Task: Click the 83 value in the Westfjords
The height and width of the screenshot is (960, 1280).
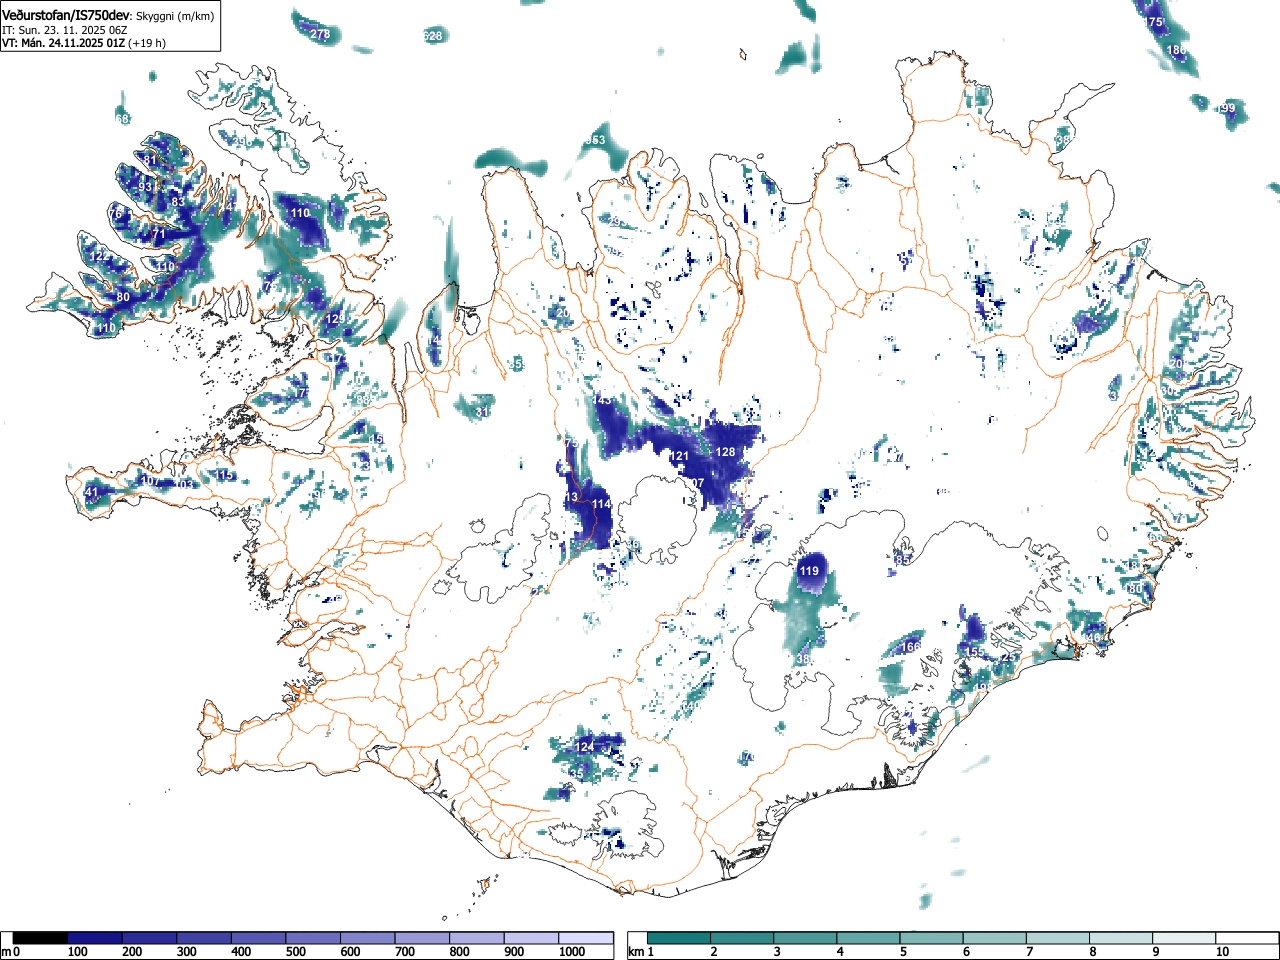Action: click(178, 202)
